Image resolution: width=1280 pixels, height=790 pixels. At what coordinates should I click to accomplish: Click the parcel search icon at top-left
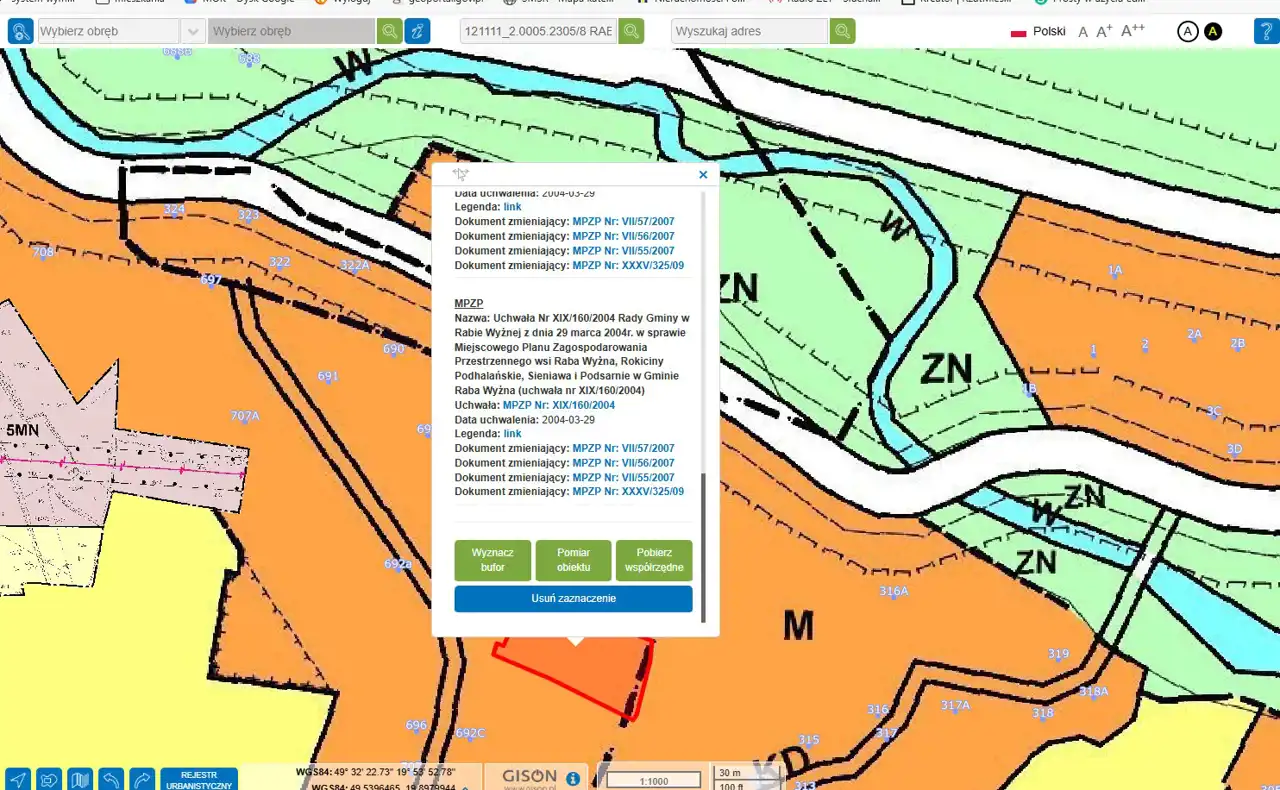click(20, 31)
